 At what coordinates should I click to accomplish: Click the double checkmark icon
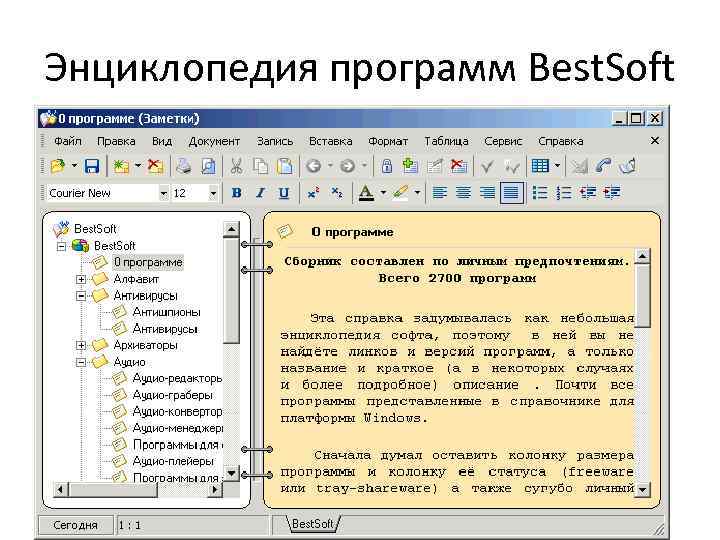pyautogui.click(x=512, y=166)
